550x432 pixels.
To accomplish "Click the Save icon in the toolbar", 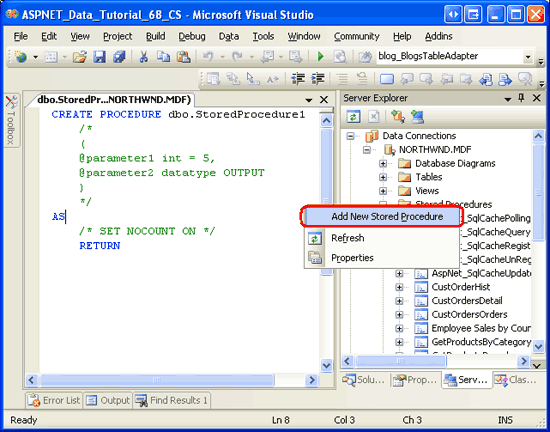I will pos(99,56).
